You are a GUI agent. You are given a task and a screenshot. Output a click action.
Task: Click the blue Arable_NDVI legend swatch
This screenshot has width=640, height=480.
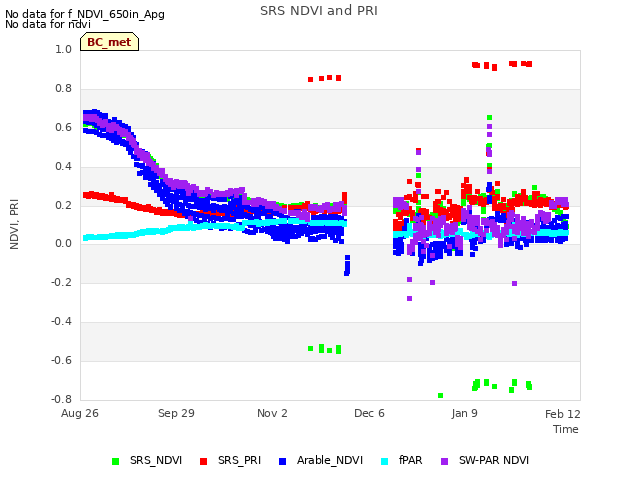tap(282, 461)
